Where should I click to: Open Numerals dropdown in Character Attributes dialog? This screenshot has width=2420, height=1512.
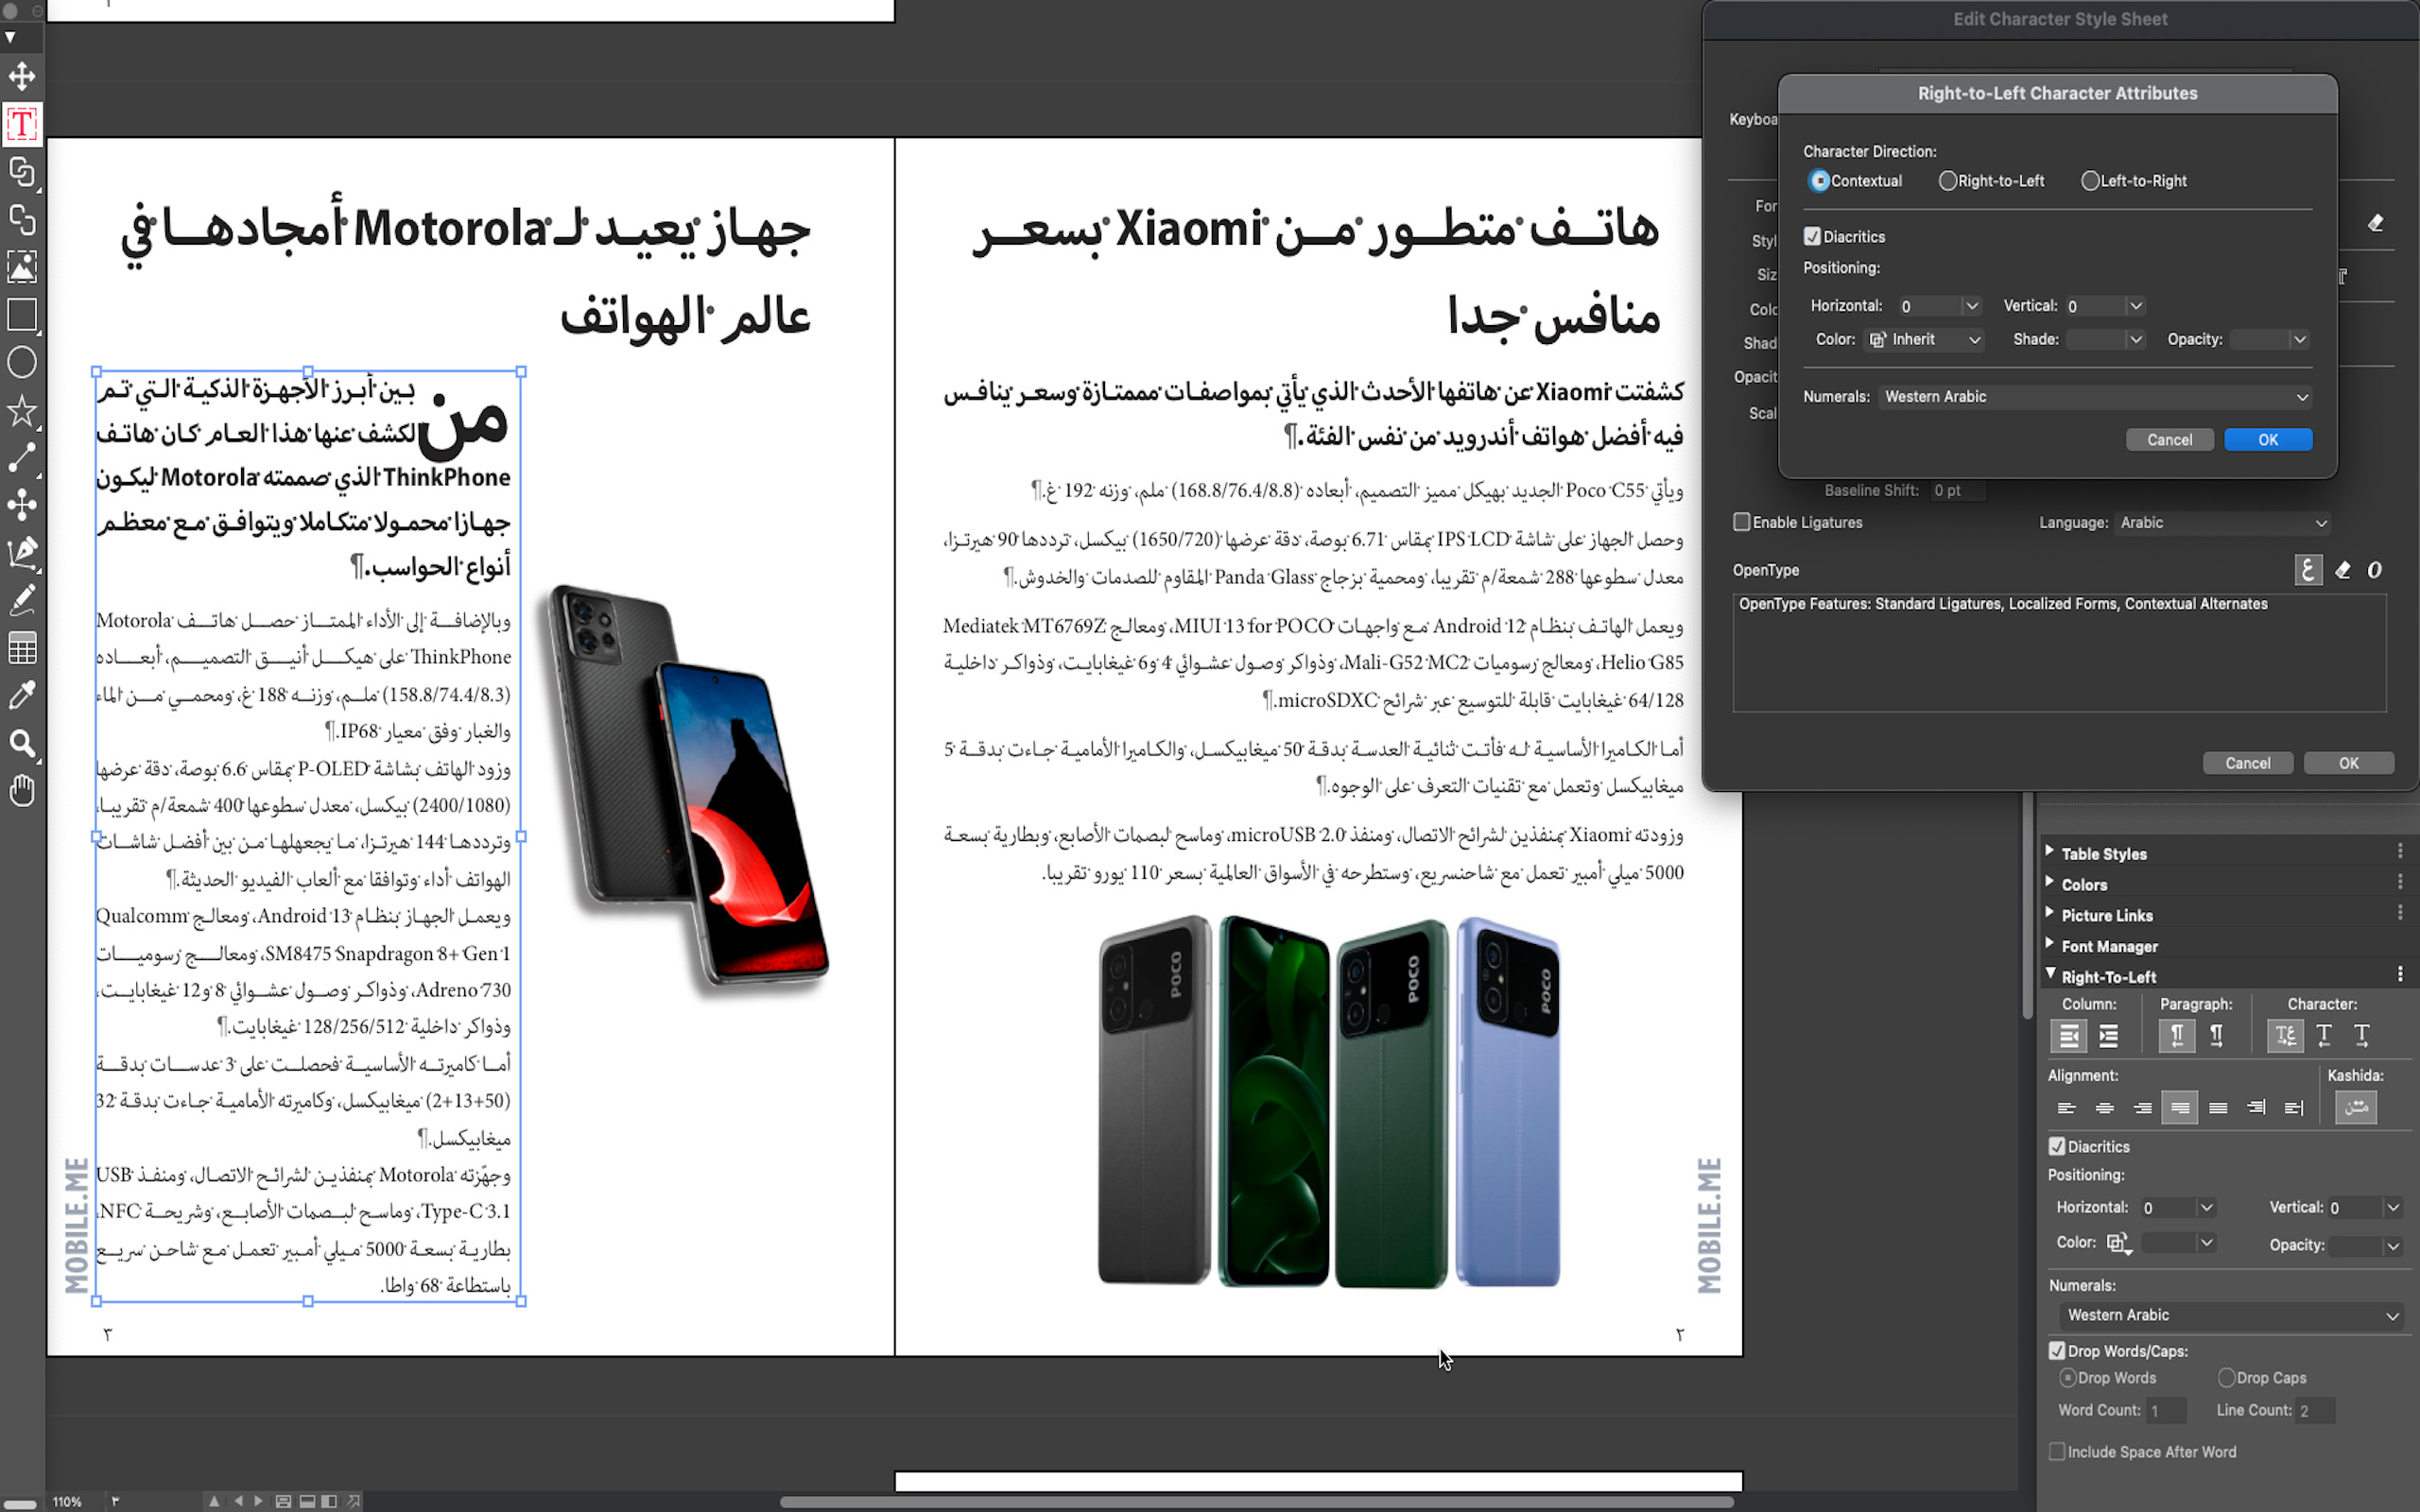[2095, 397]
